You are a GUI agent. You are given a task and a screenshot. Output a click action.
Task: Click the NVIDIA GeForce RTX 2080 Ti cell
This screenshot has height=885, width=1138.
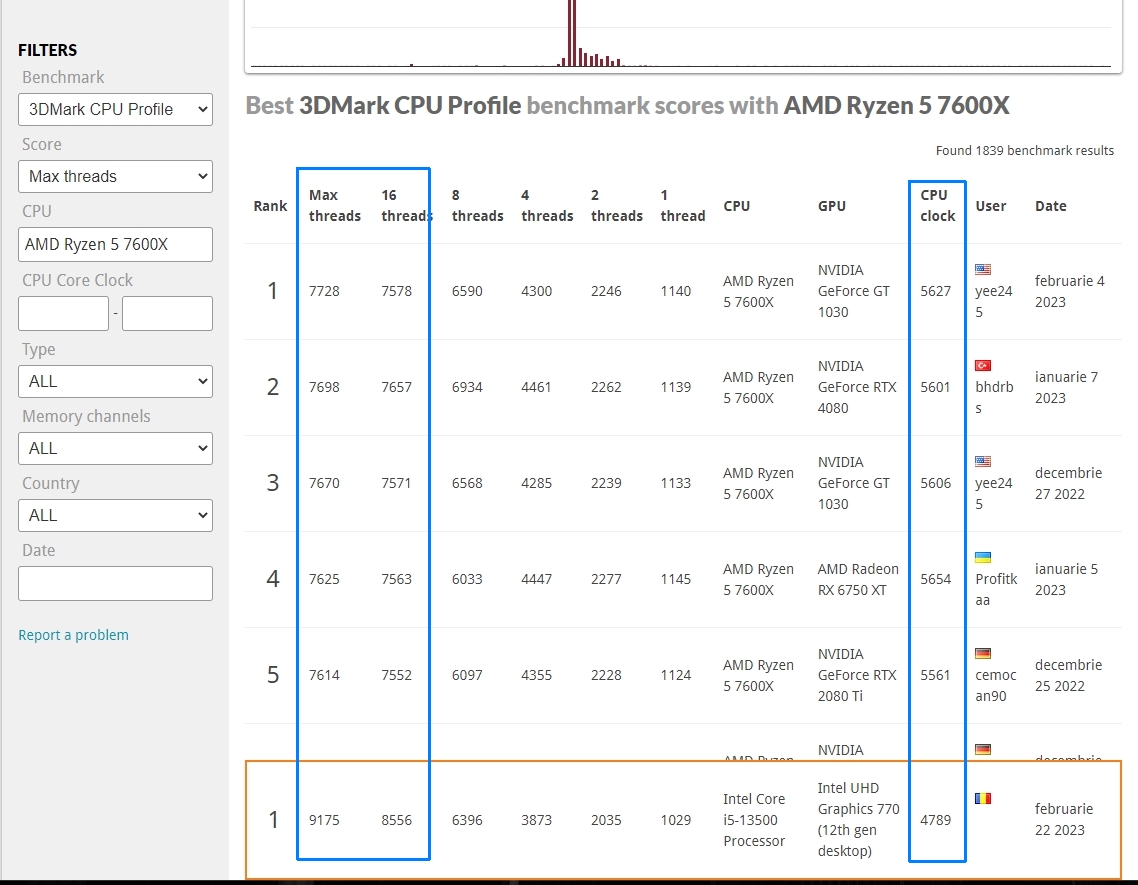pyautogui.click(x=857, y=675)
